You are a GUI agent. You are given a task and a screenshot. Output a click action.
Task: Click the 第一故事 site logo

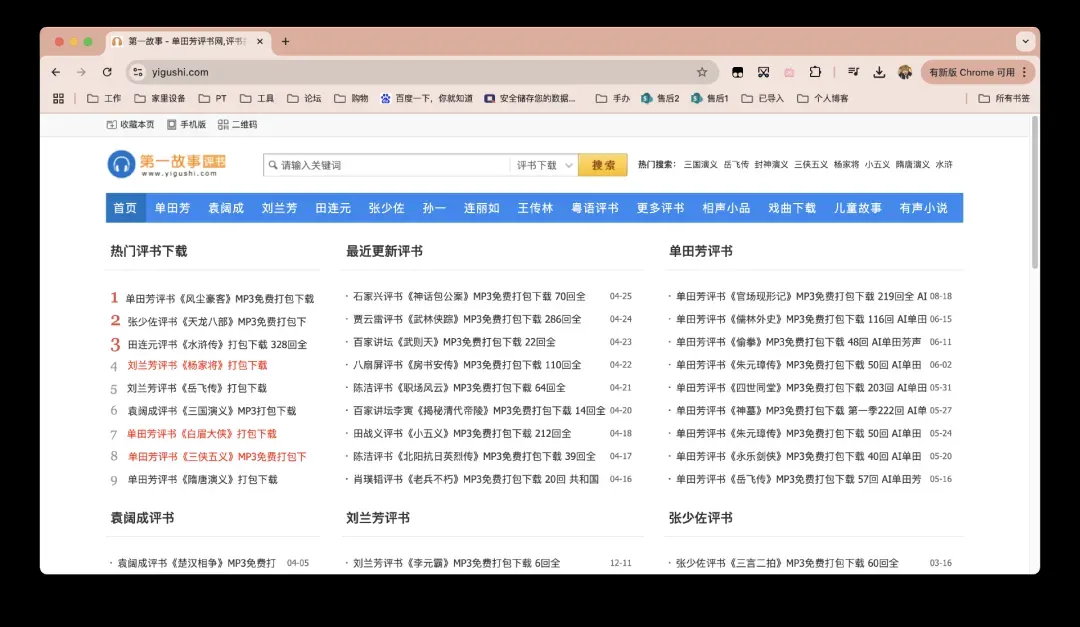[166, 164]
